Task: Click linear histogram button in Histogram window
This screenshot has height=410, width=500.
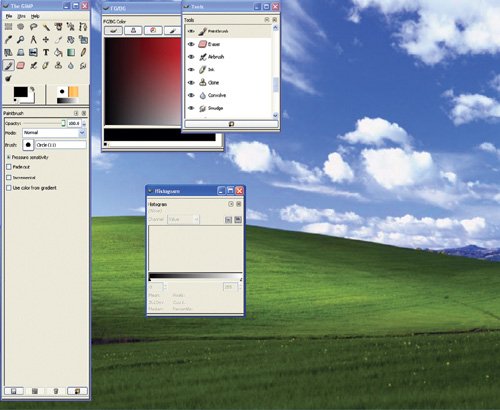Action: [228, 219]
